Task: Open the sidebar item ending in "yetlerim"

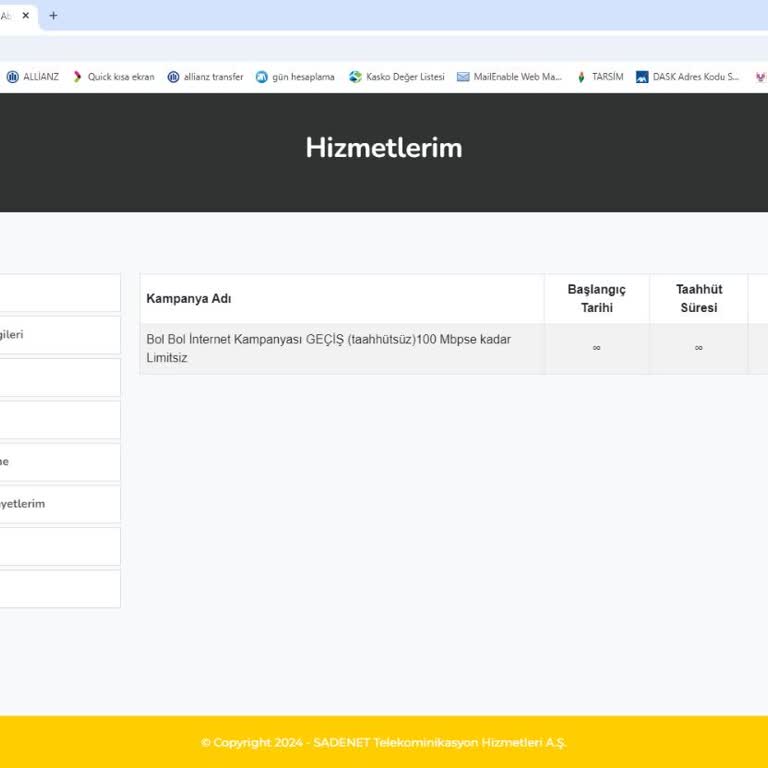Action: point(59,504)
